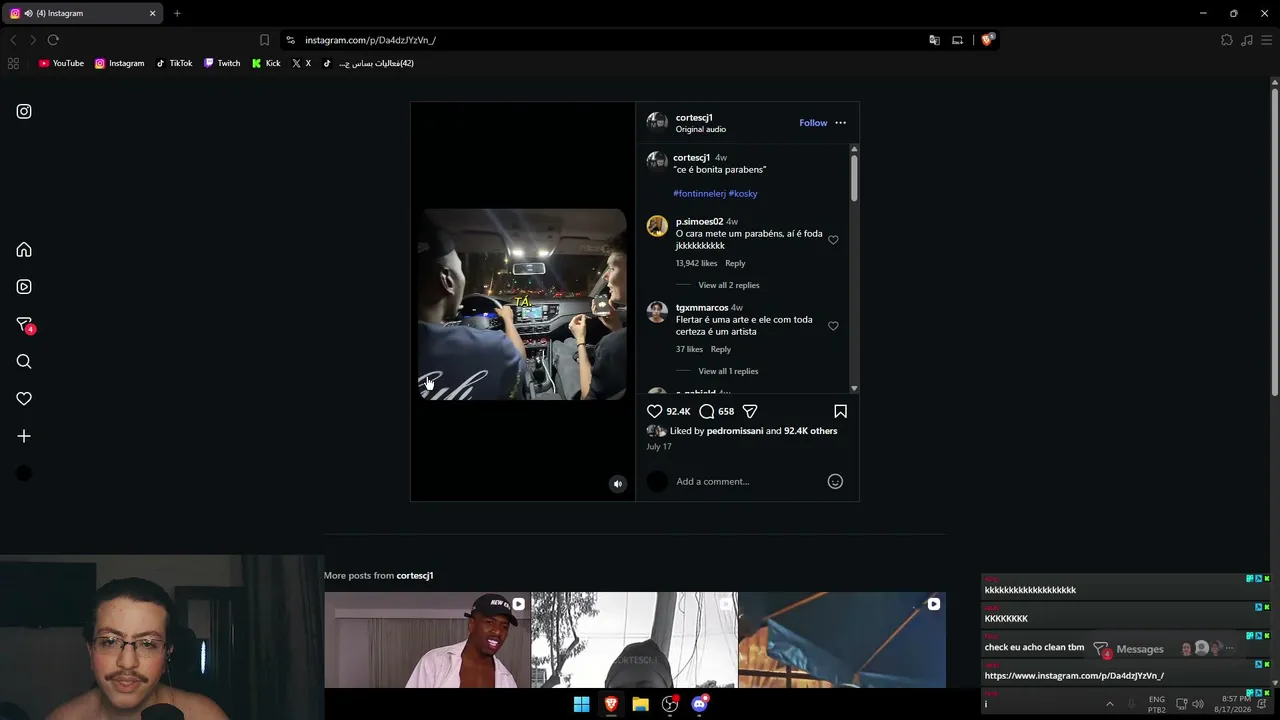This screenshot has width=1280, height=720.
Task: Mute the video audio
Action: click(x=618, y=484)
